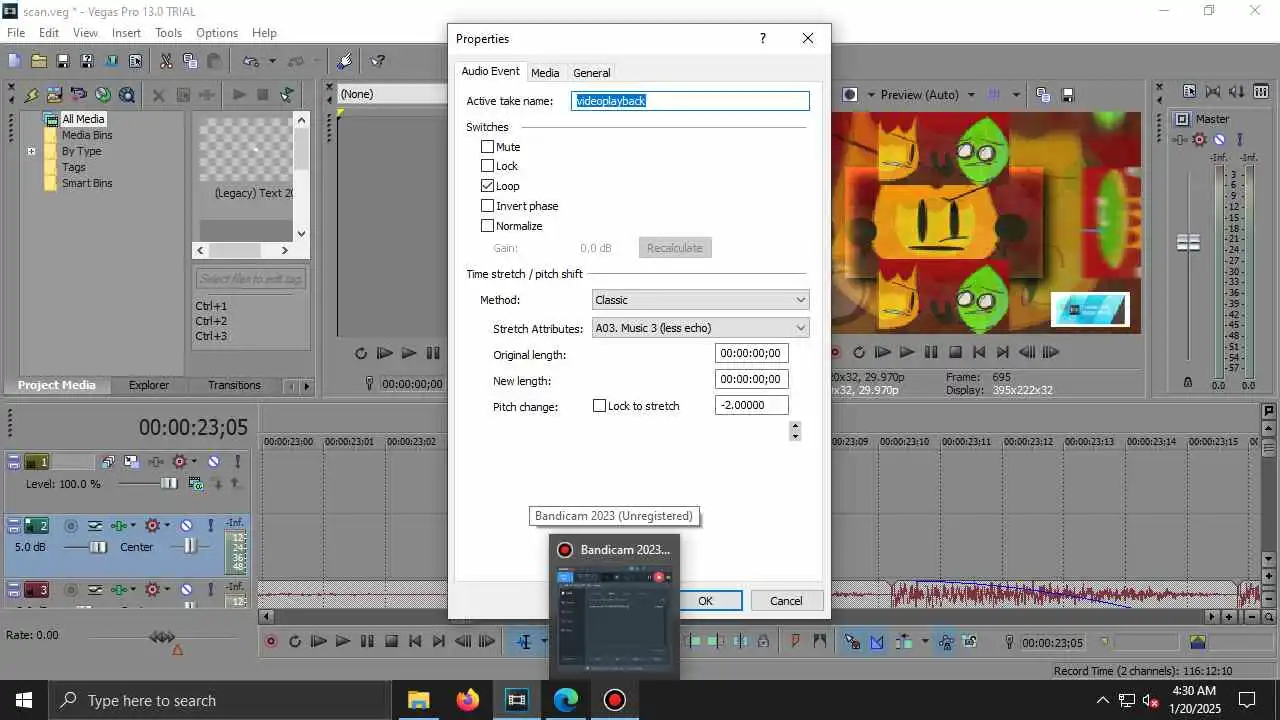This screenshot has width=1280, height=720.
Task: Click OK in the Properties dialog
Action: (705, 601)
